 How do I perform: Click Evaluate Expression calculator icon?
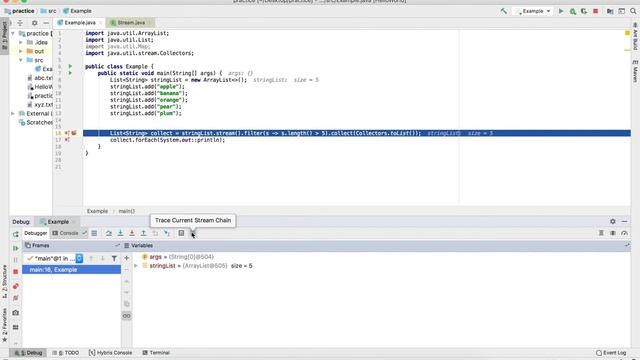181,233
